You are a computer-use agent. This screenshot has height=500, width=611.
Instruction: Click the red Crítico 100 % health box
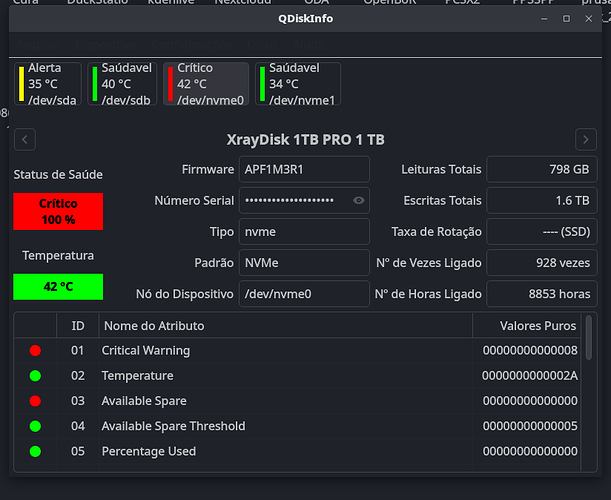58,212
